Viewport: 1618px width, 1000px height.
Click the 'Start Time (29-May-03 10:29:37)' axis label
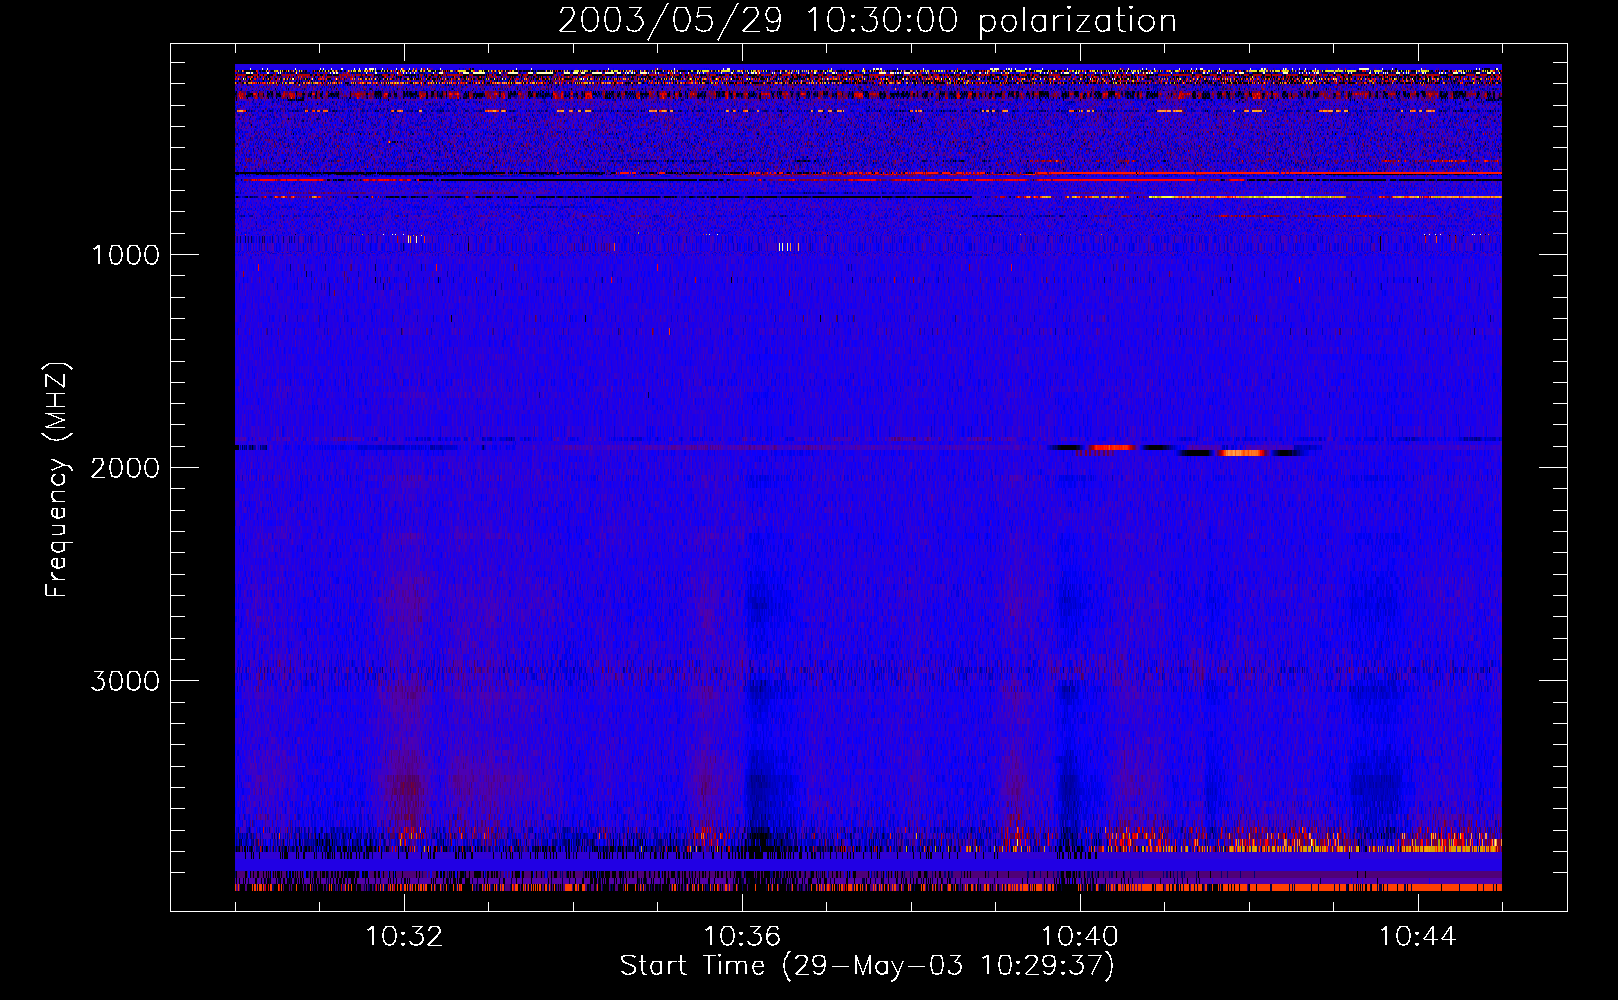(867, 966)
